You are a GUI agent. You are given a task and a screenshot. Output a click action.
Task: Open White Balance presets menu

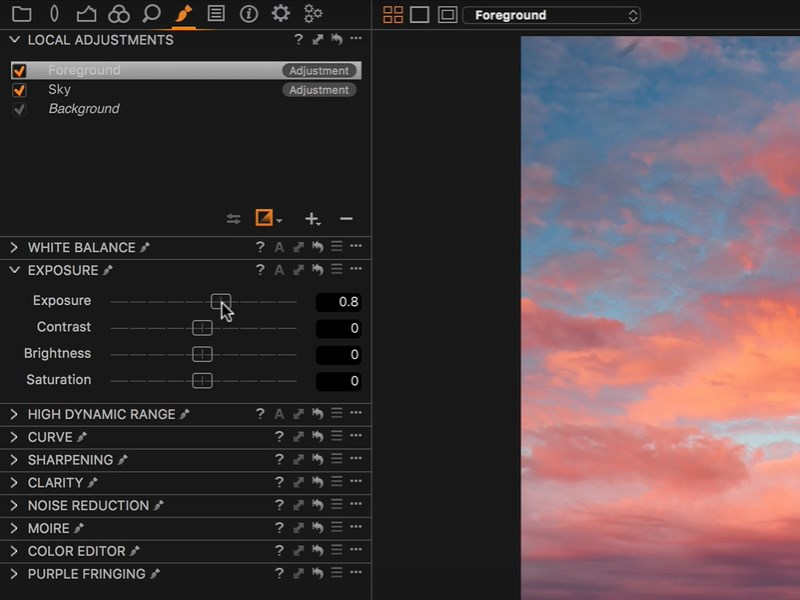[337, 246]
